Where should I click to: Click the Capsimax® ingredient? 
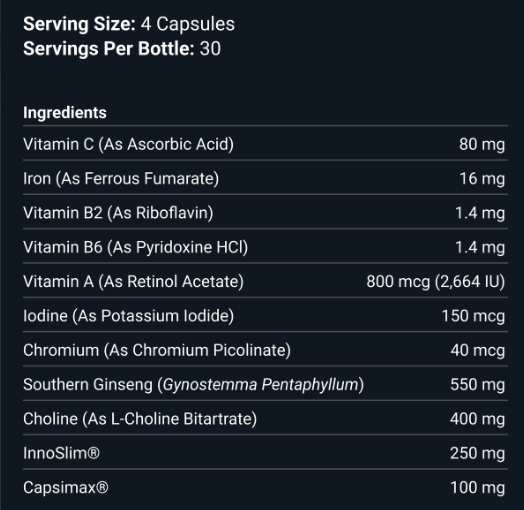pos(66,487)
